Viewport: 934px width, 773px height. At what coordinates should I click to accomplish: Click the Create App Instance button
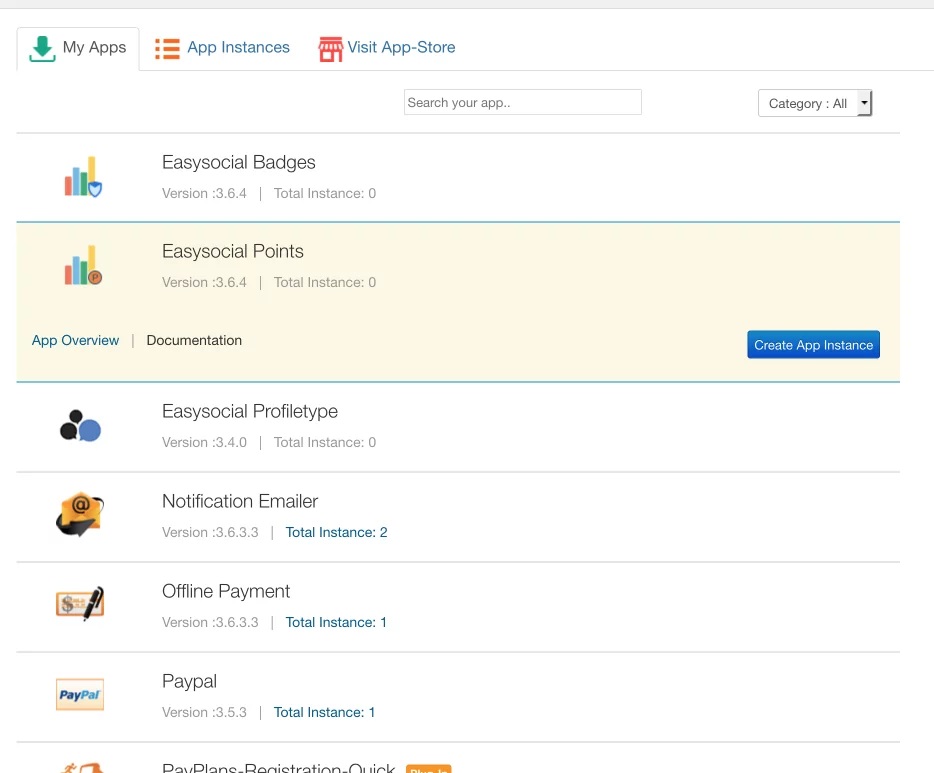pyautogui.click(x=813, y=344)
